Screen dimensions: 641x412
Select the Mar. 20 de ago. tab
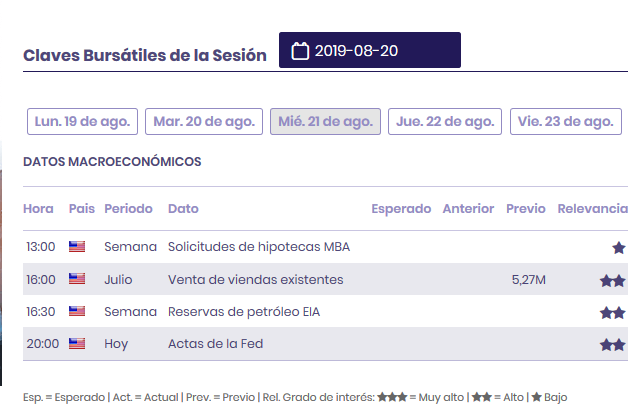click(204, 122)
